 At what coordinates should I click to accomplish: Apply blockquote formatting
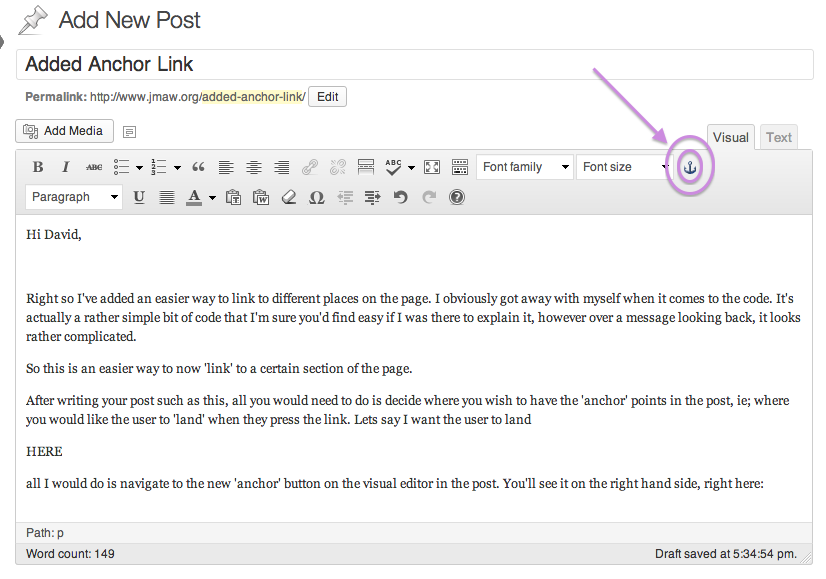click(x=198, y=168)
